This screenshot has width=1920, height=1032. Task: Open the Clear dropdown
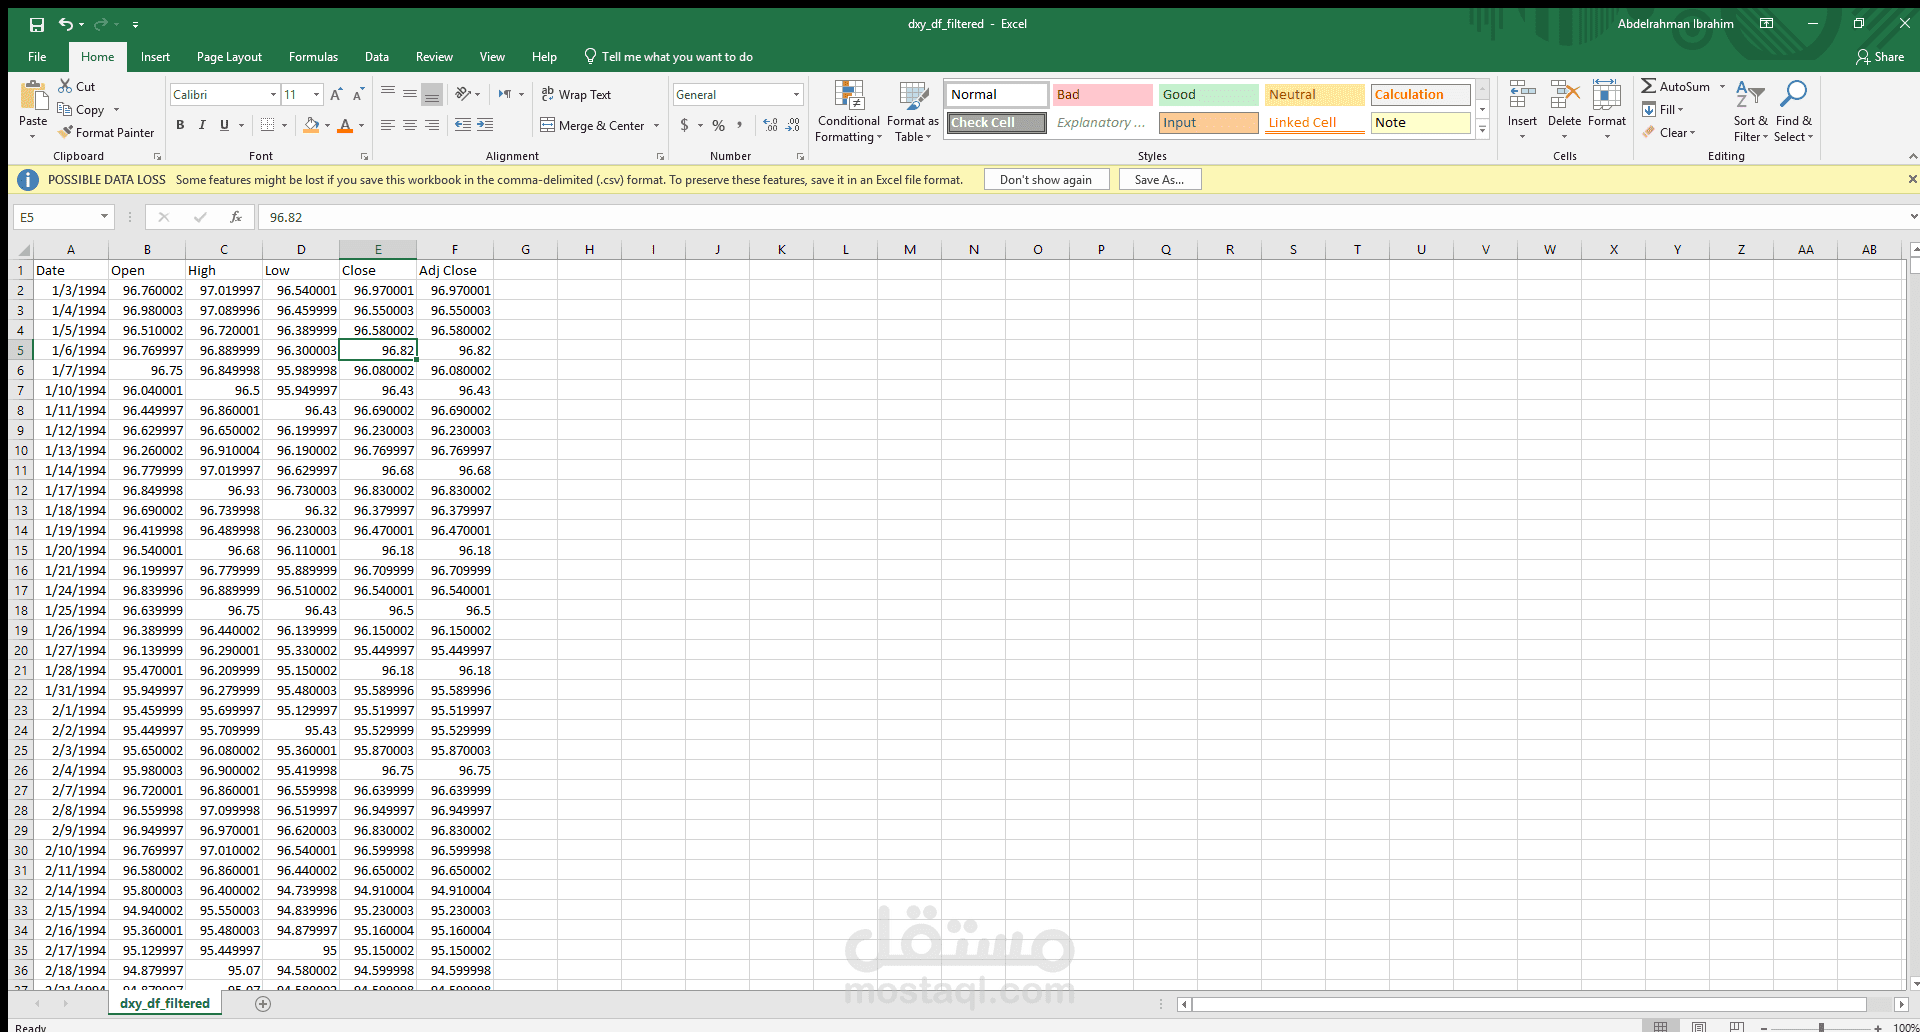click(1669, 133)
